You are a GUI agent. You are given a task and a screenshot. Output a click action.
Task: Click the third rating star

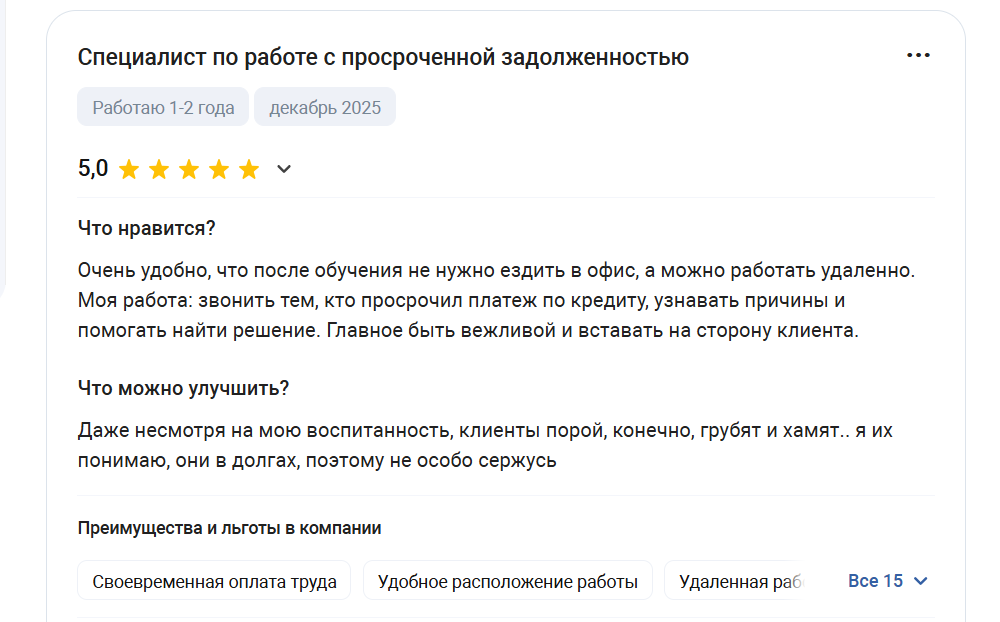tap(189, 169)
